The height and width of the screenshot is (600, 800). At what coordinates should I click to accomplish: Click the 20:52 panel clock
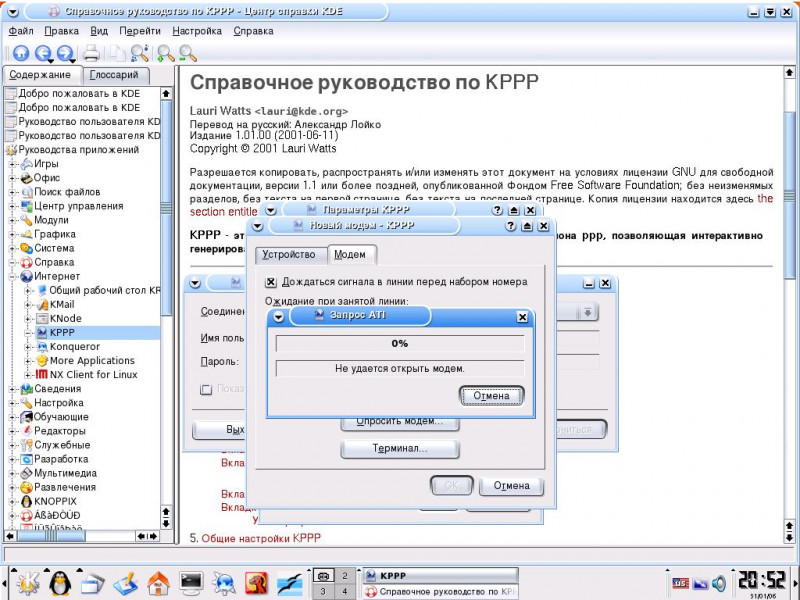(x=763, y=580)
